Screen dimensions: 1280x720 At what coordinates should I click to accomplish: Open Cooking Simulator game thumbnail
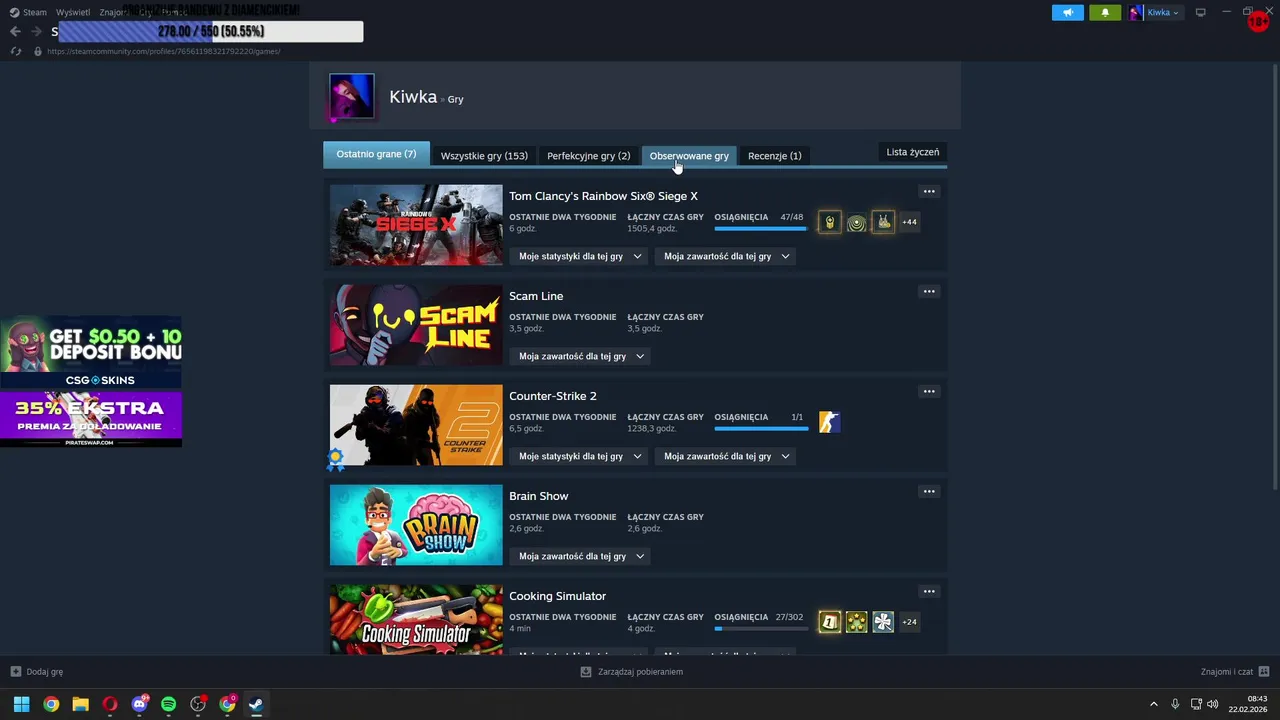pyautogui.click(x=416, y=619)
